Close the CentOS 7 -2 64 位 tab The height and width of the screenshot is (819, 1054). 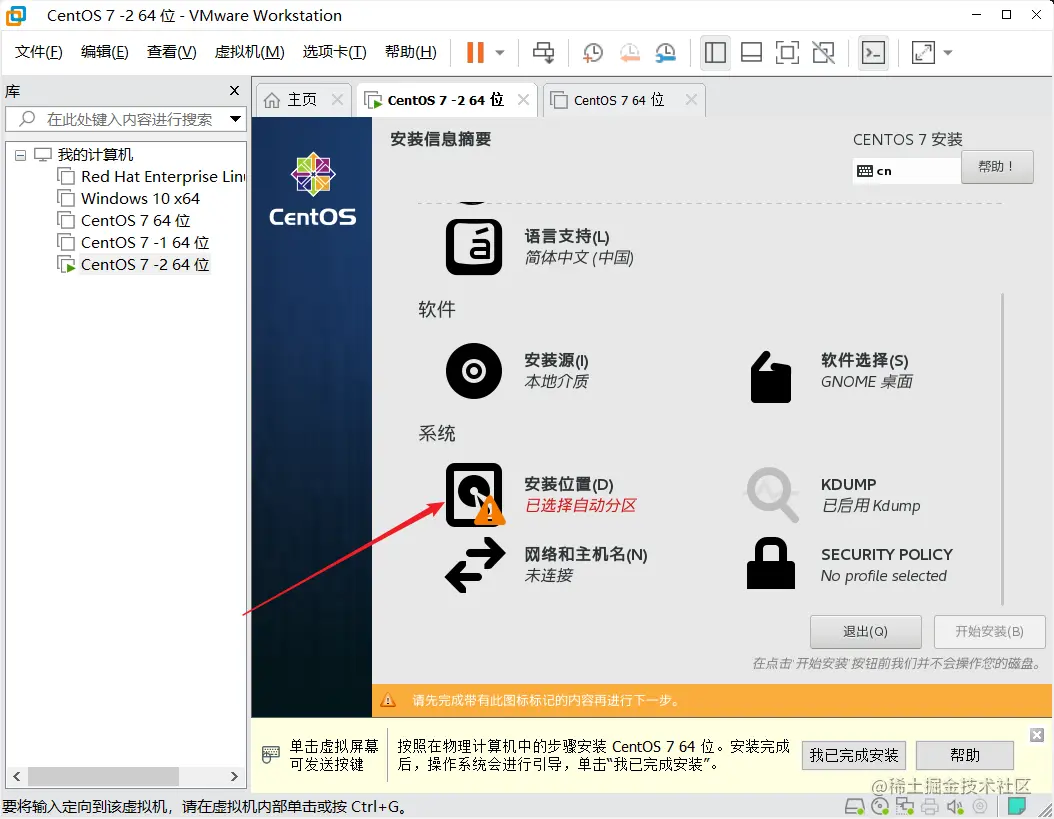click(x=524, y=100)
